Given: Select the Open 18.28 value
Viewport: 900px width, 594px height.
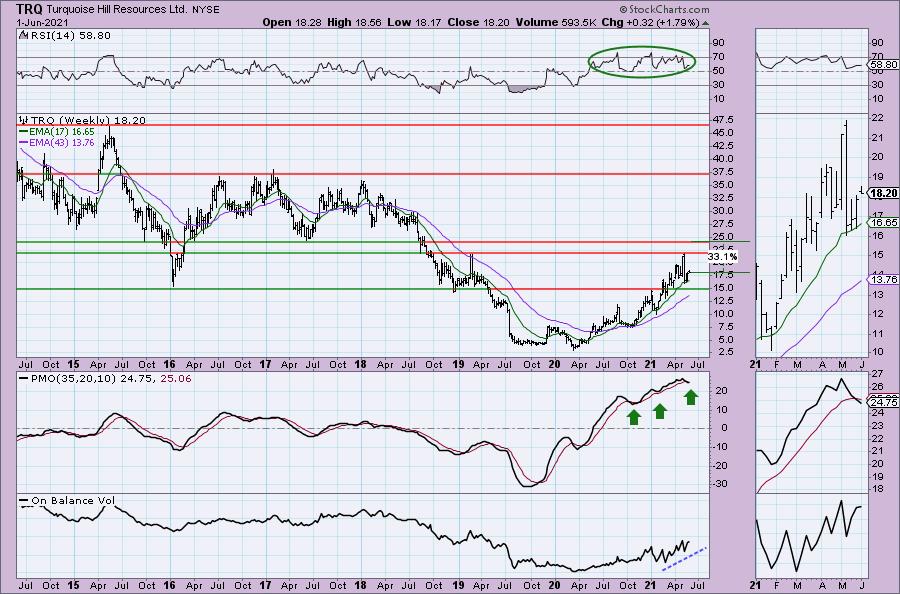Looking at the screenshot, I should 292,22.
